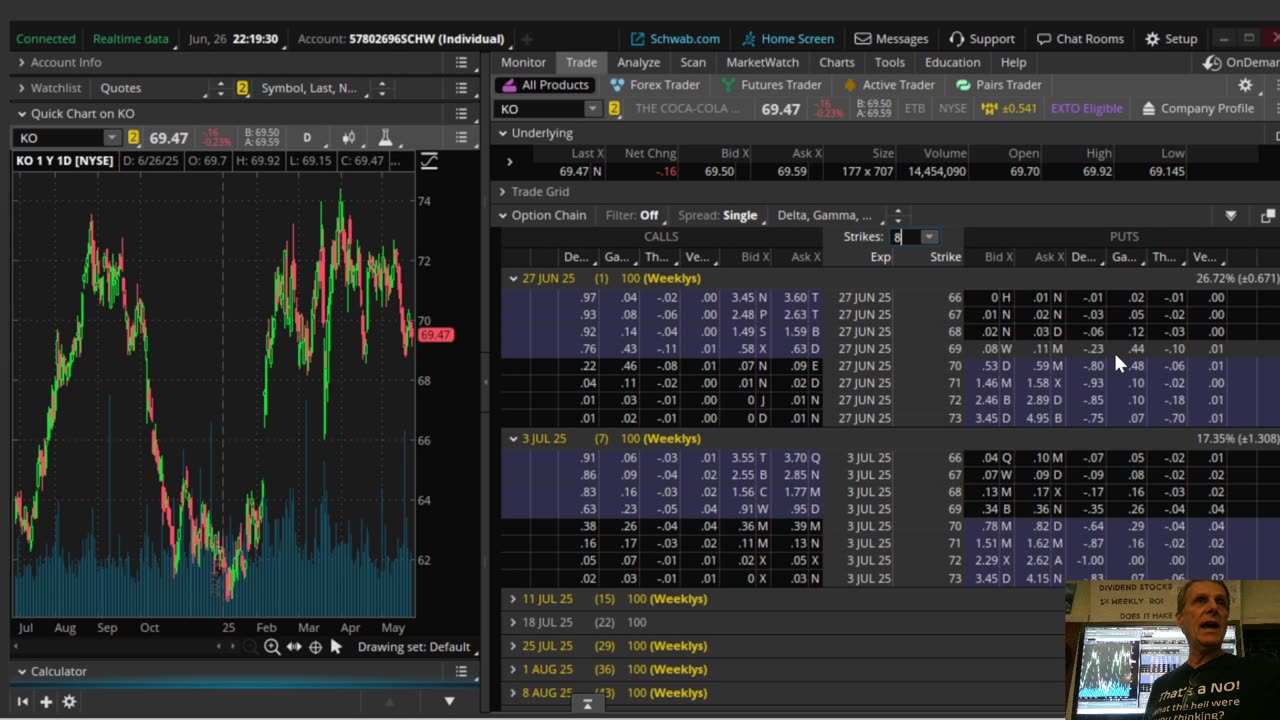Open the Schwab.com link
The image size is (1280, 720).
[674, 39]
